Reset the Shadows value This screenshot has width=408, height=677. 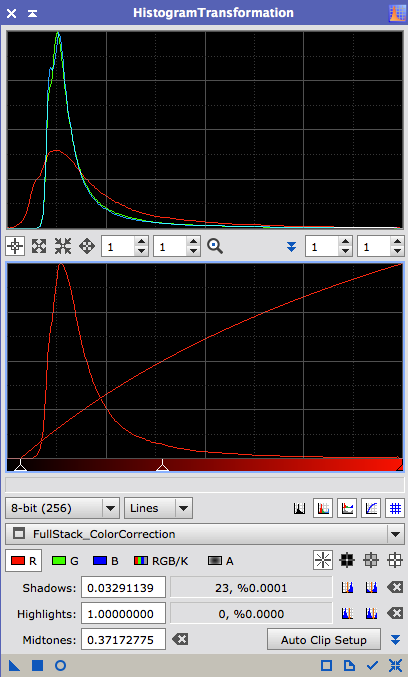395,587
